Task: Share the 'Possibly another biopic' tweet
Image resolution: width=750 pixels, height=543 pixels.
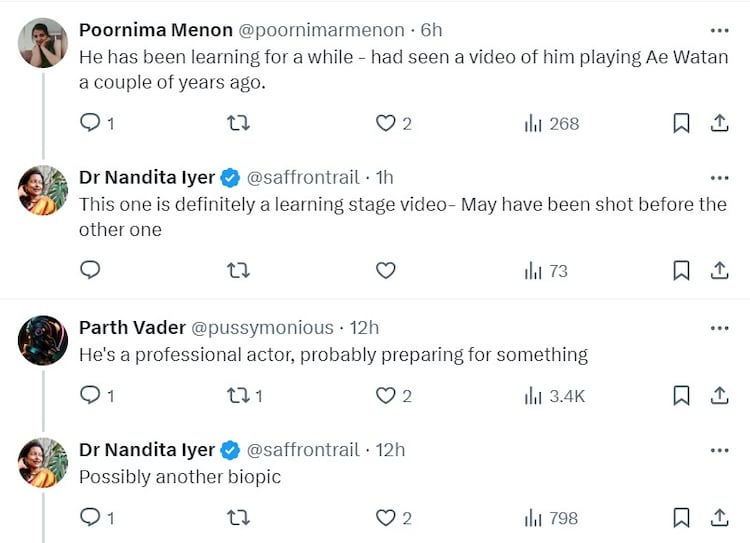Action: 719,518
